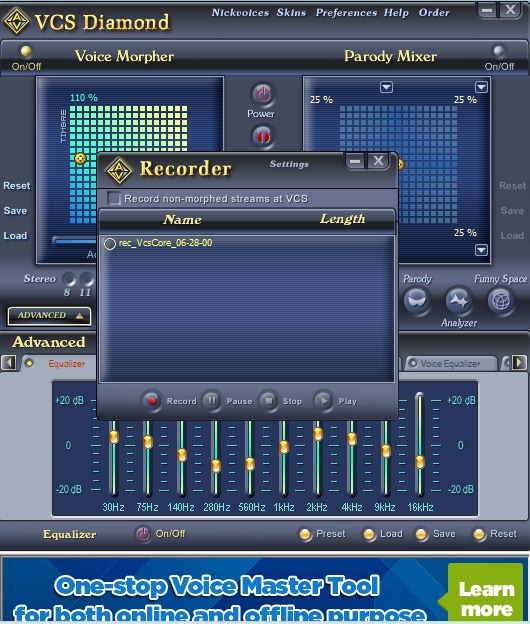The height and width of the screenshot is (624, 530).
Task: Open the Analyzer icon
Action: pos(459,301)
